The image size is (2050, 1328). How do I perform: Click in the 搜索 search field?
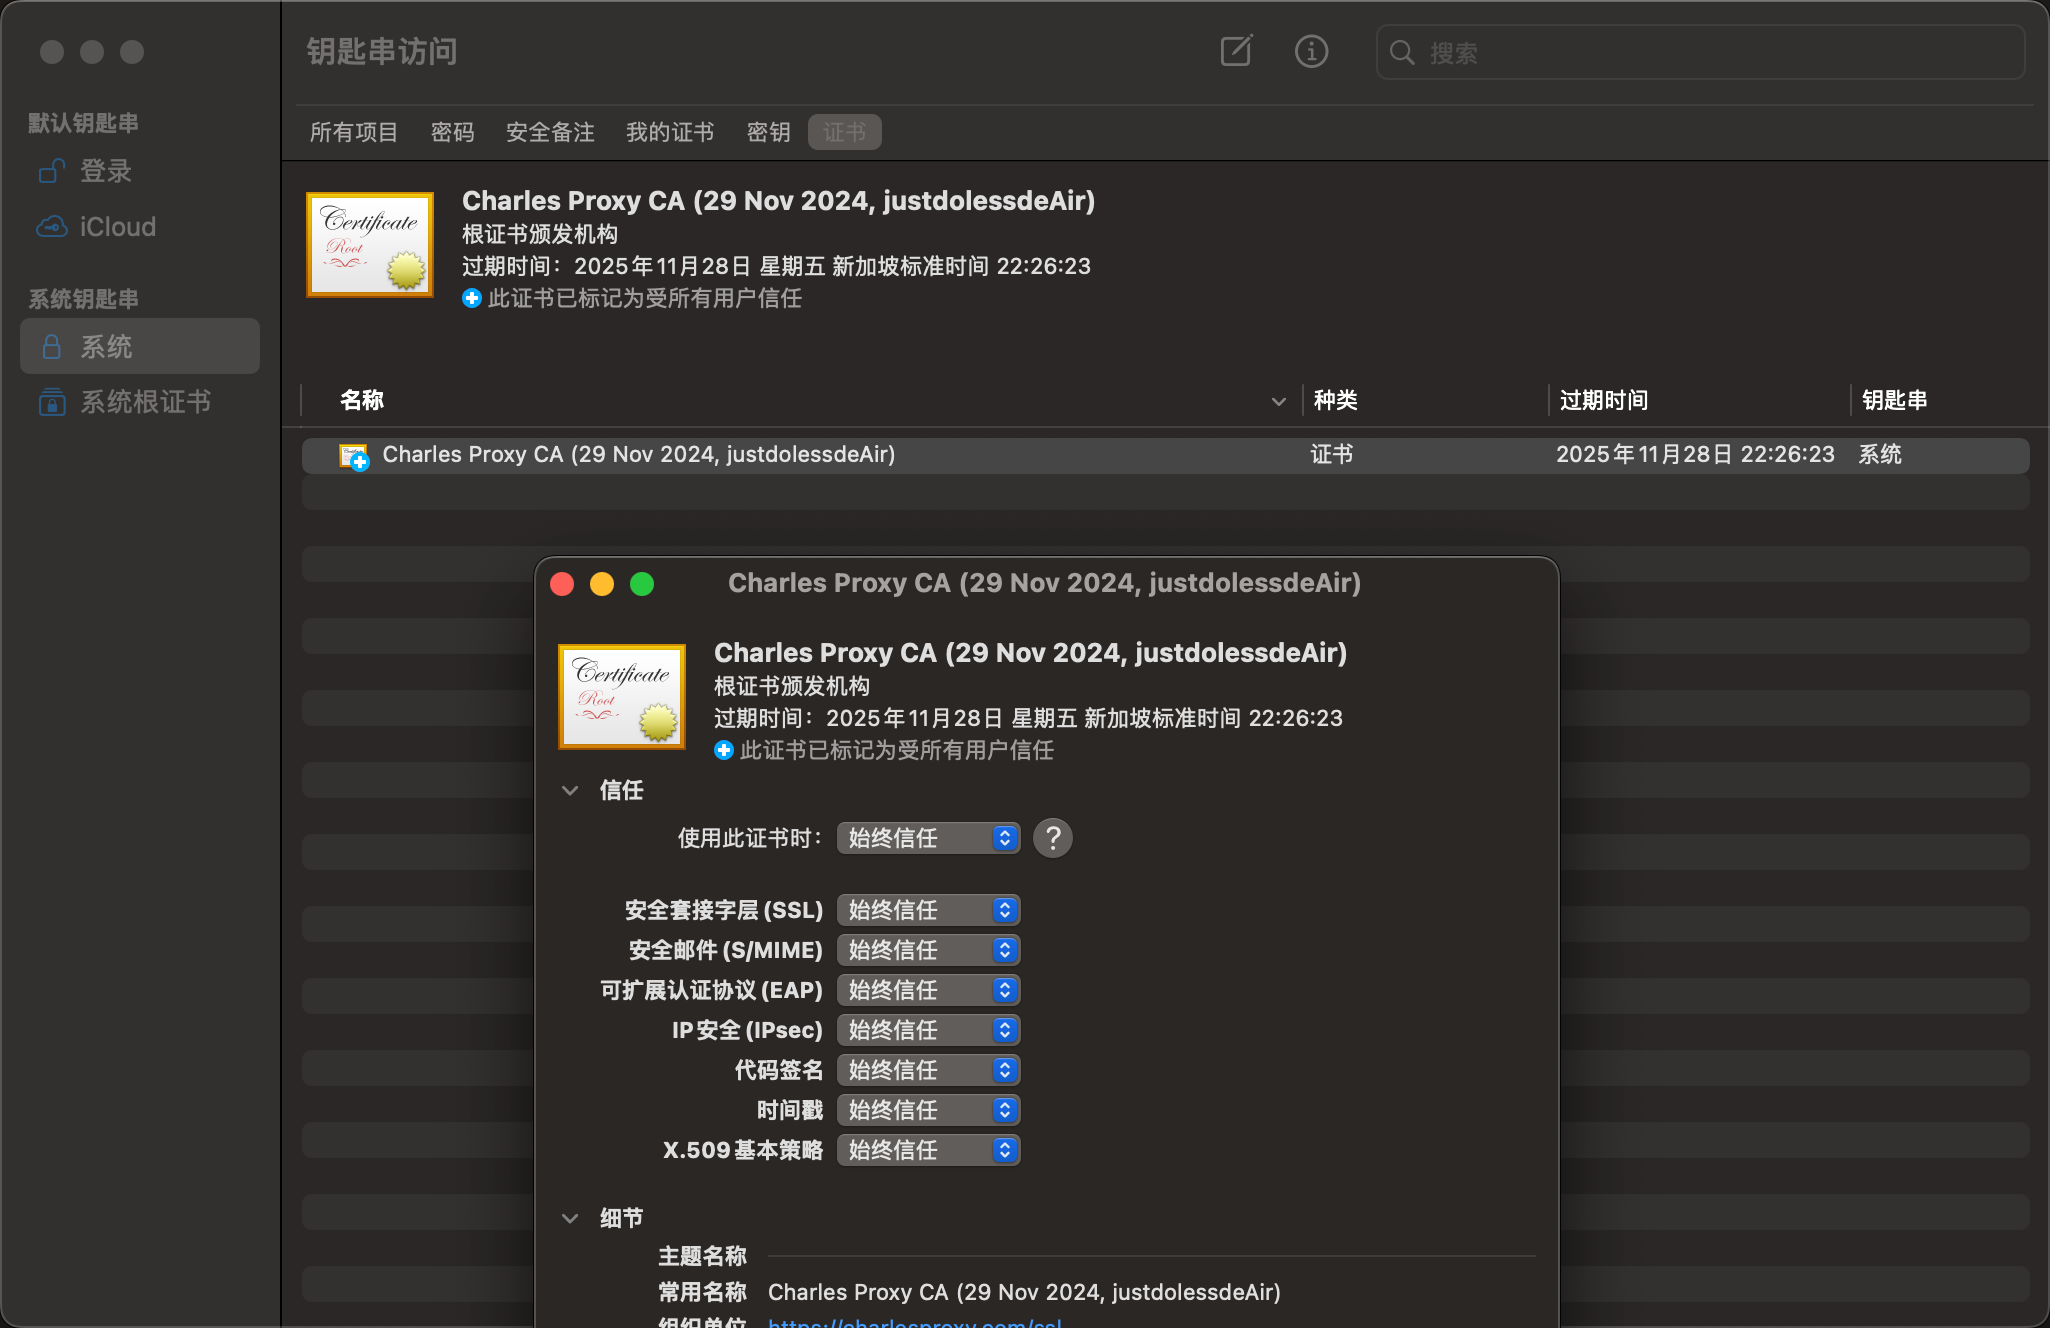pos(1701,53)
